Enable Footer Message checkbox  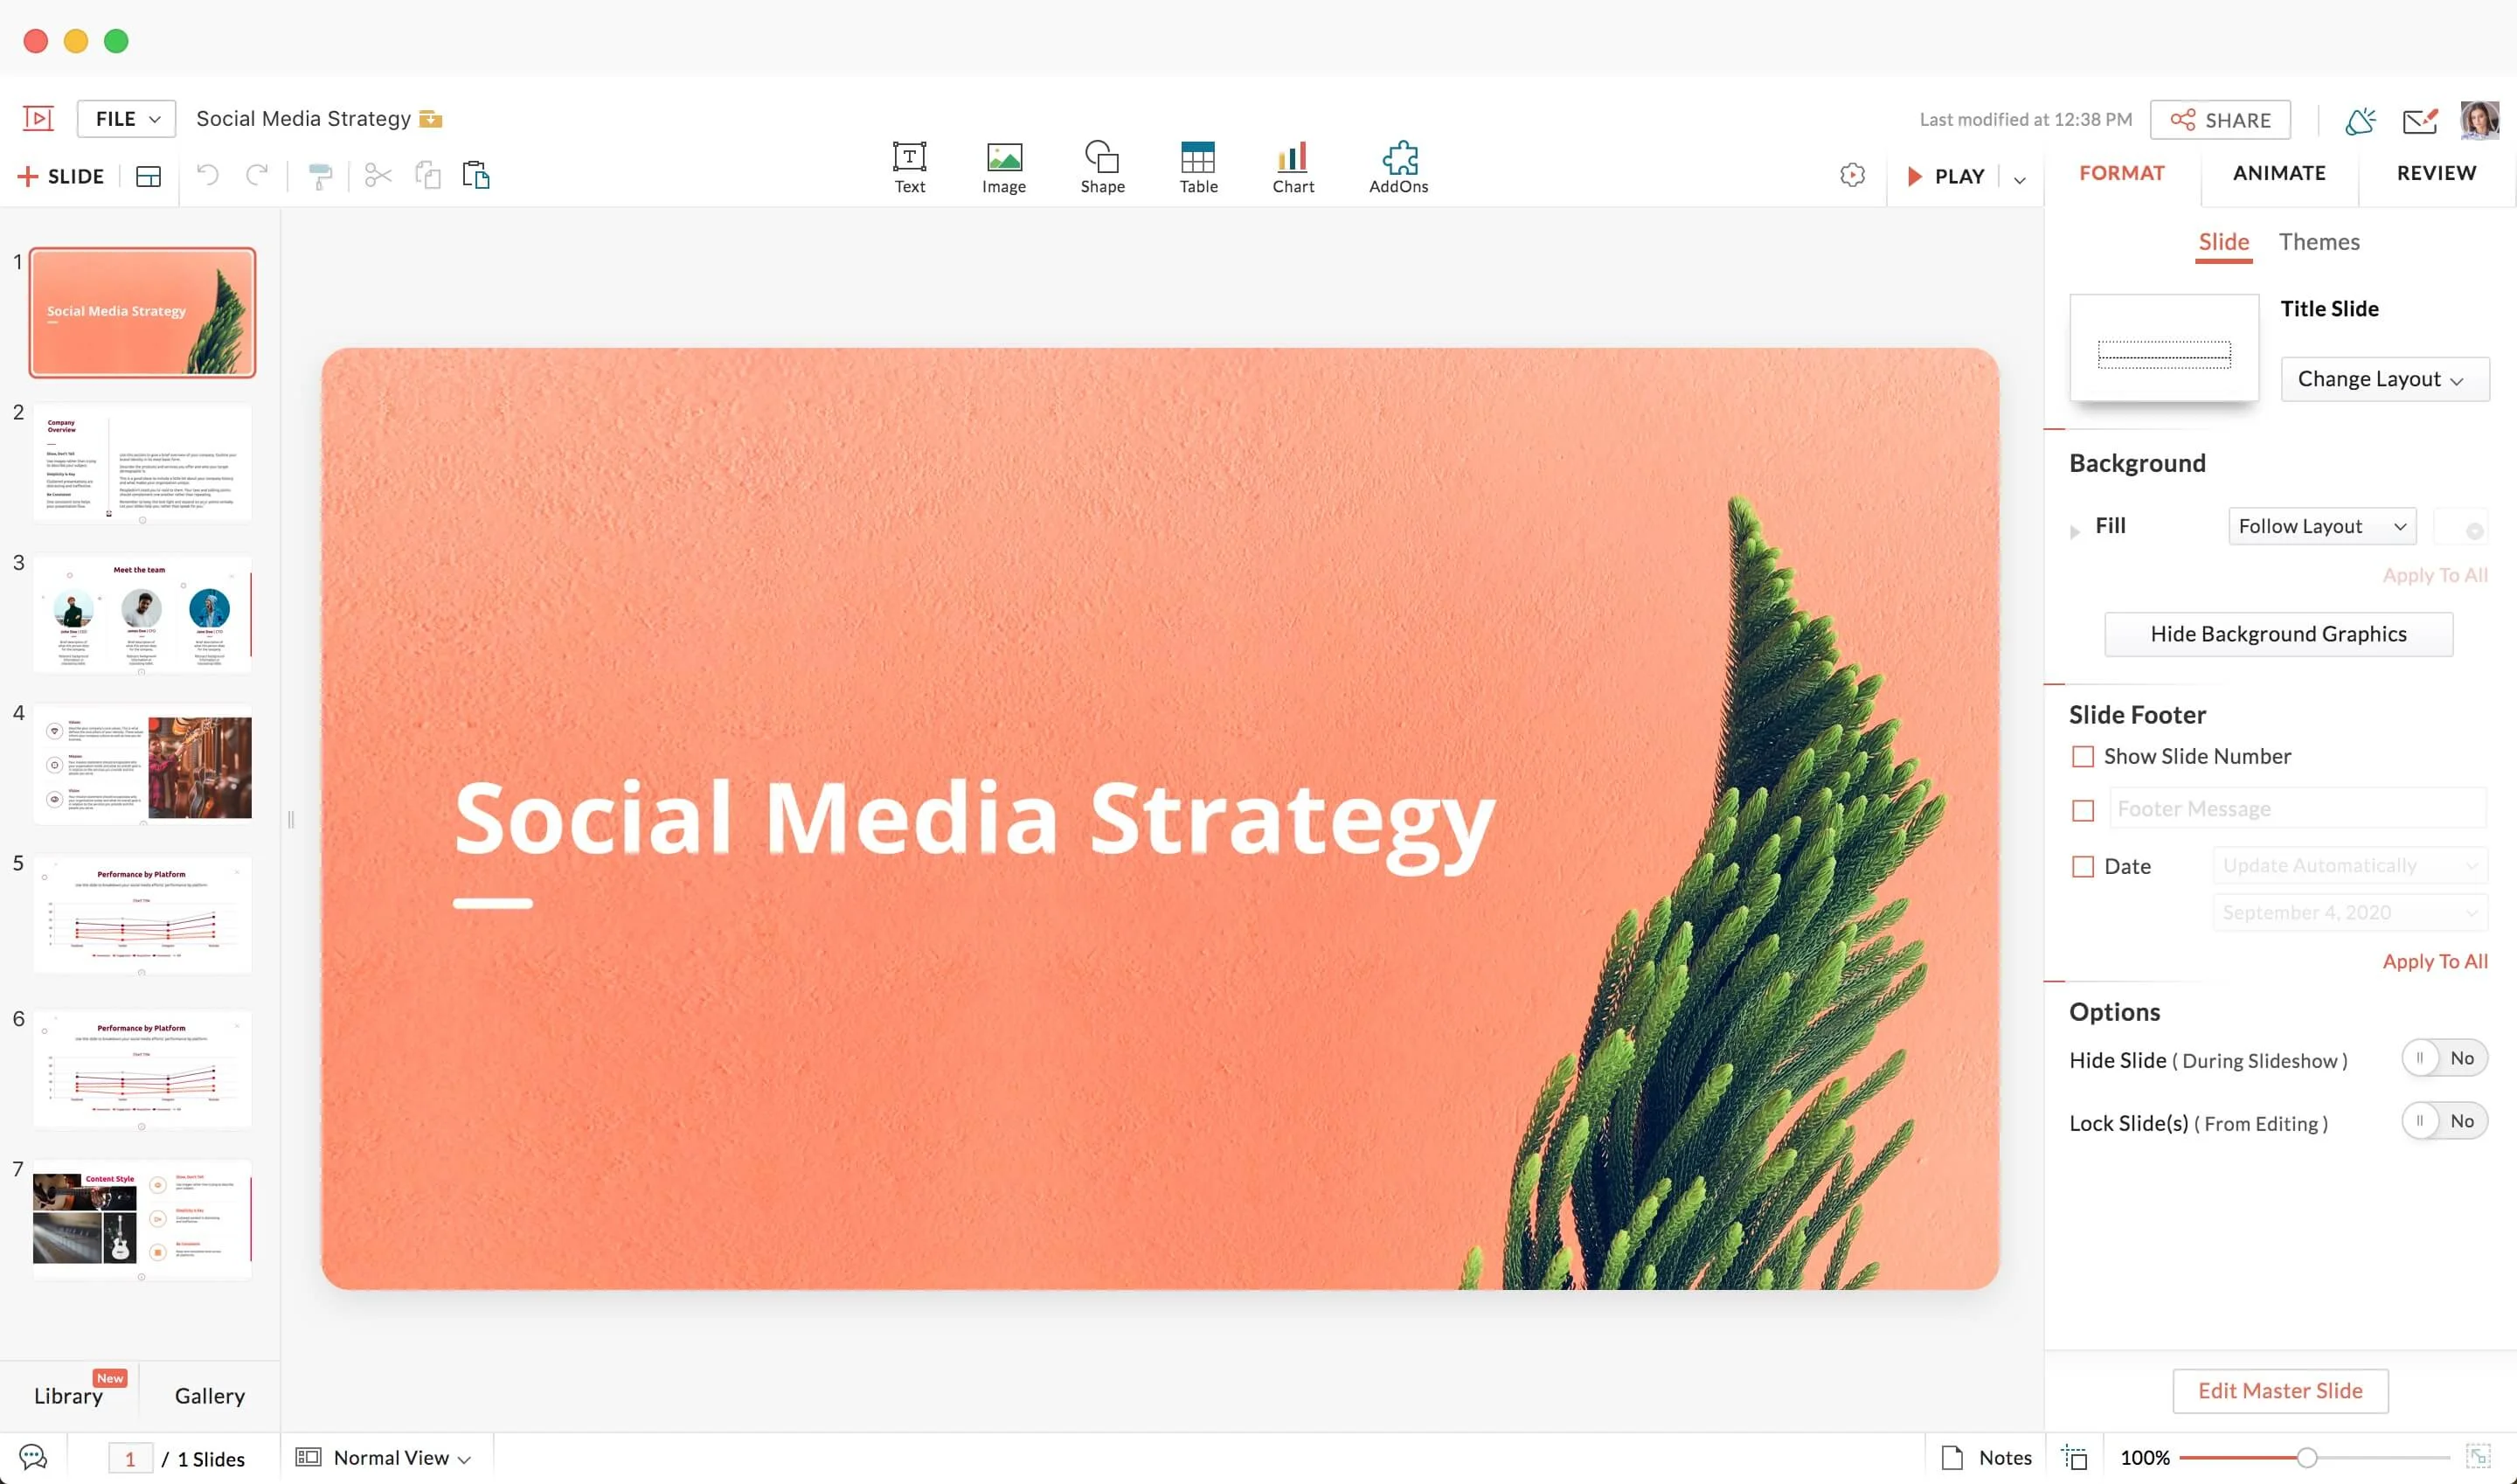click(2081, 809)
